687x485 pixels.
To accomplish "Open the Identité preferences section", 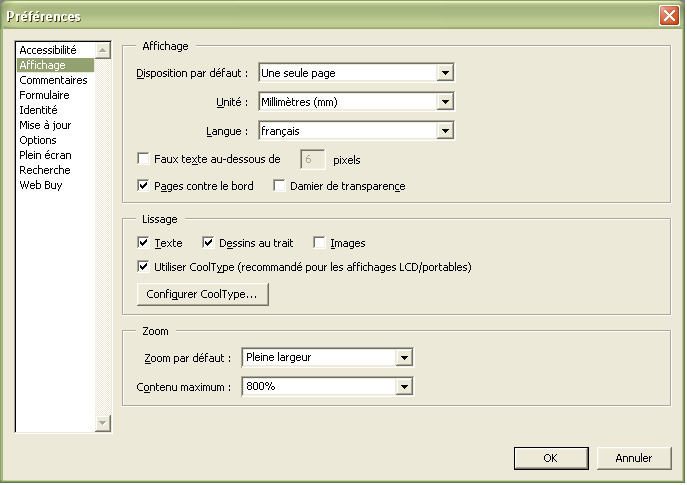I will click(x=38, y=110).
